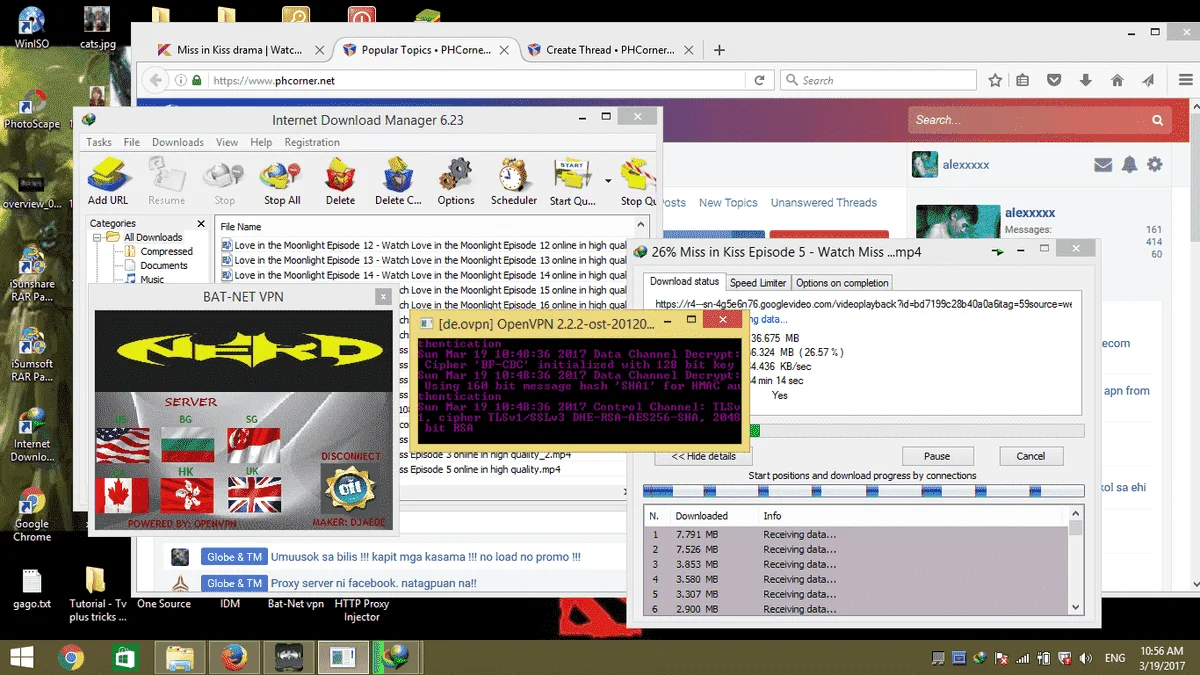The image size is (1200, 675).
Task: Click the Pause download button
Action: (x=937, y=456)
